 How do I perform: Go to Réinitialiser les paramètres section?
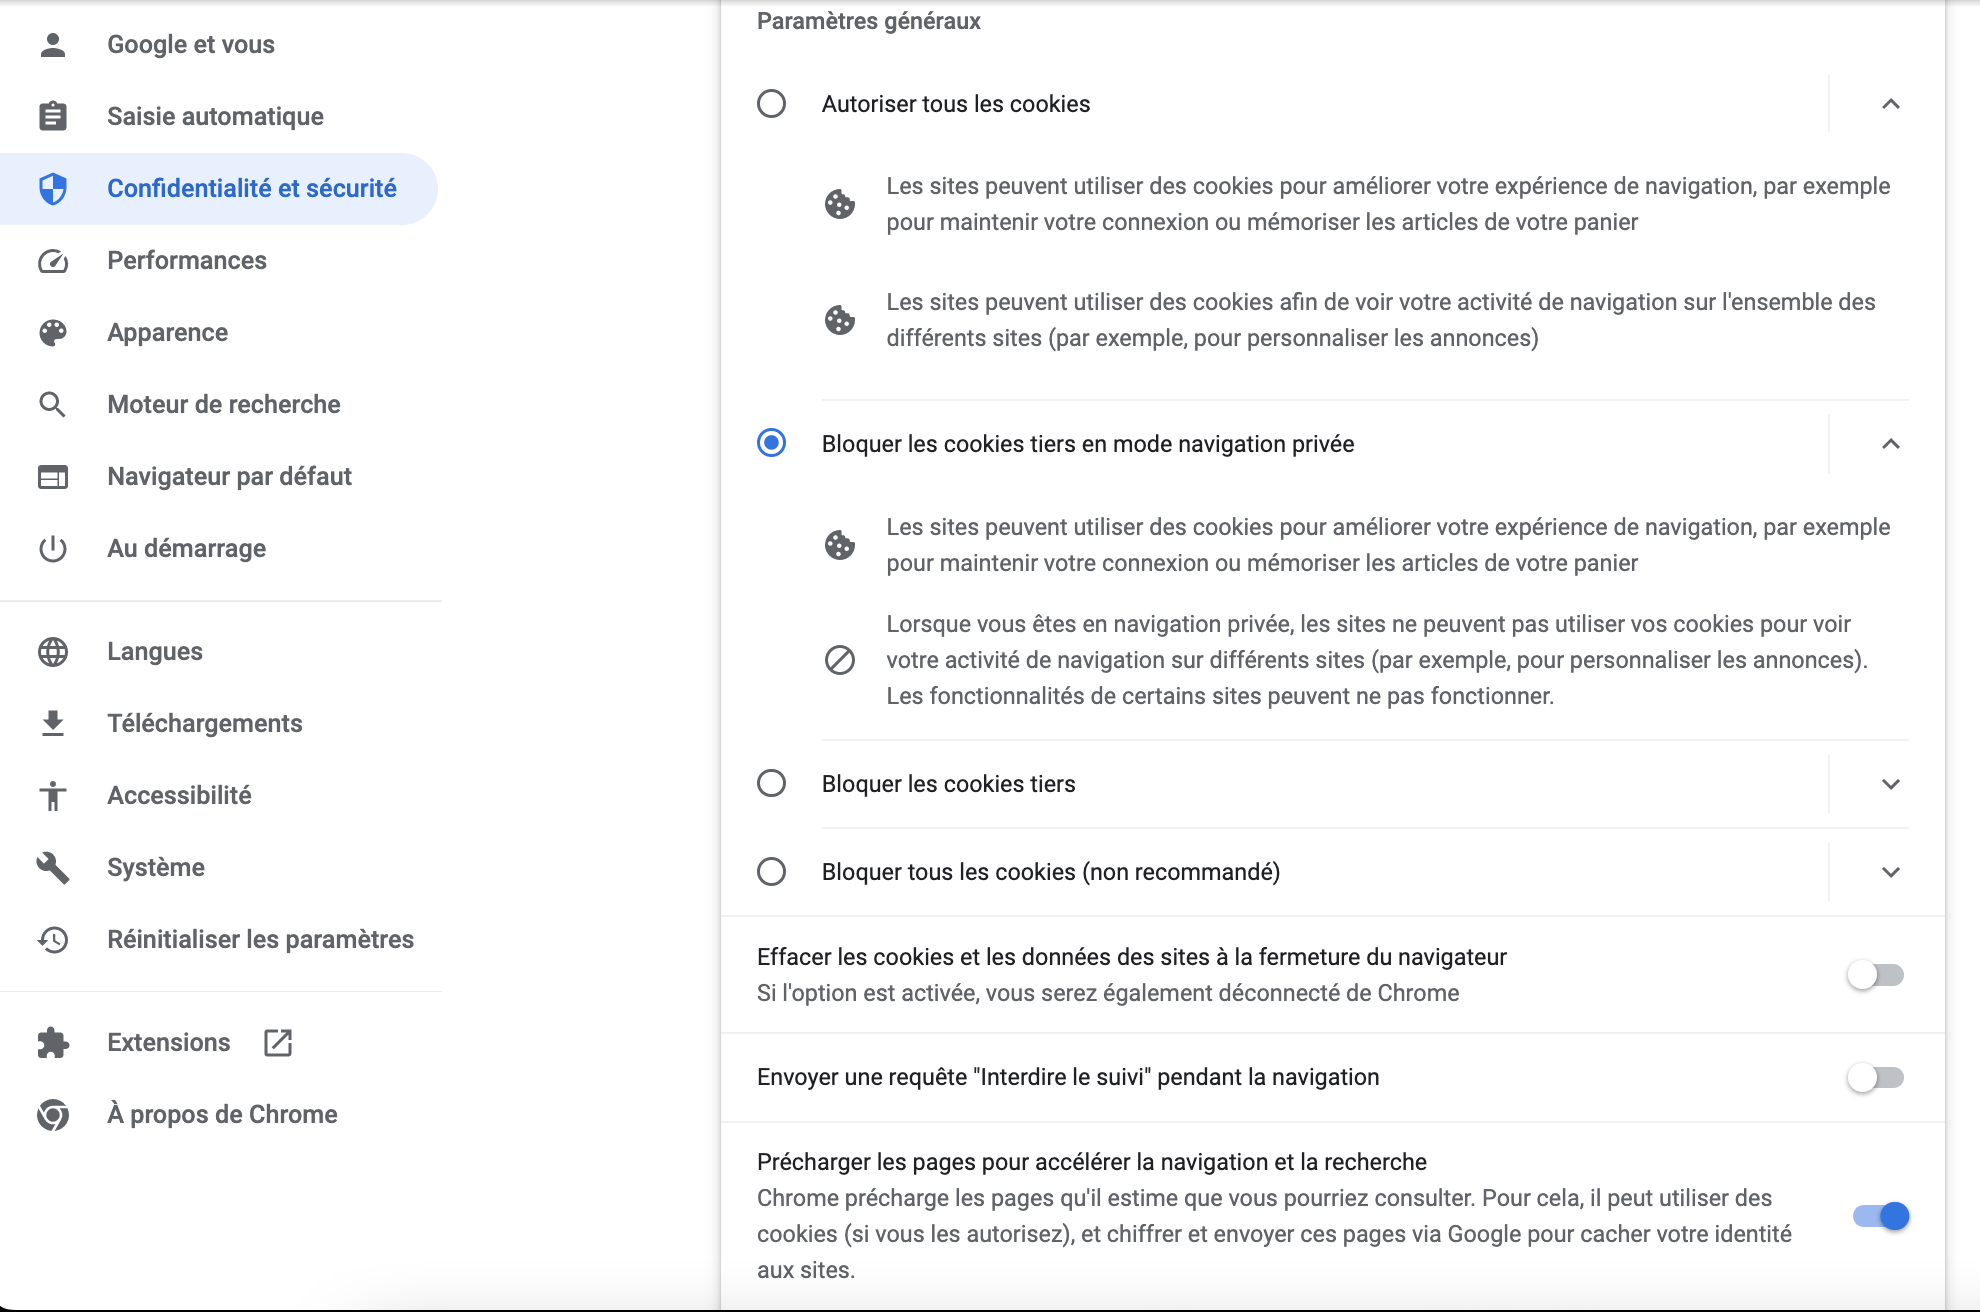[x=260, y=939]
